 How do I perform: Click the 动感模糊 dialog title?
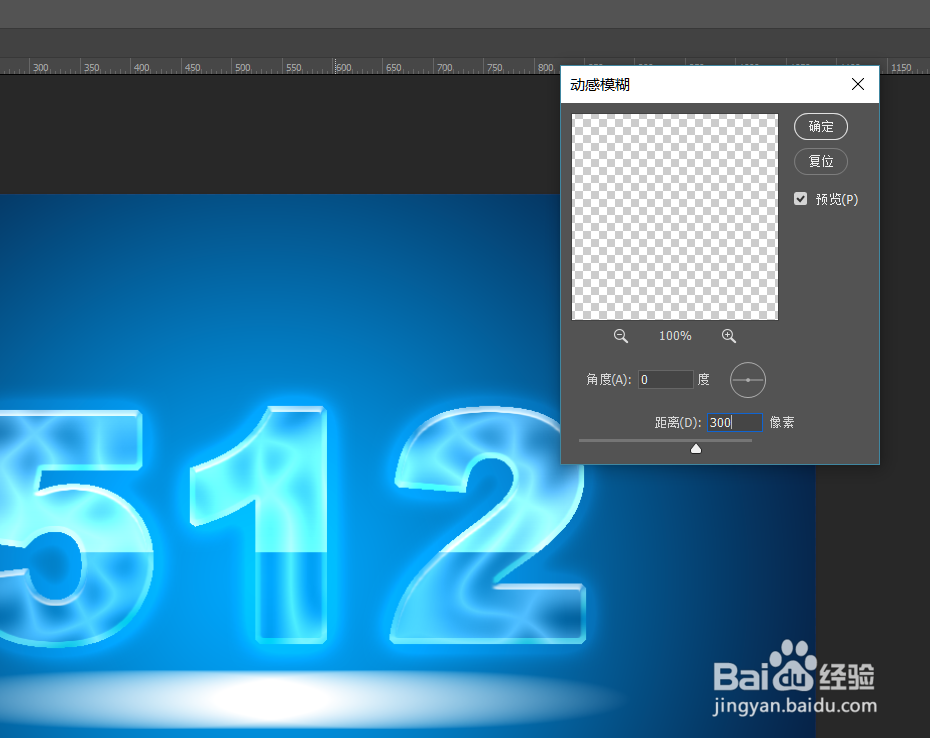point(600,85)
